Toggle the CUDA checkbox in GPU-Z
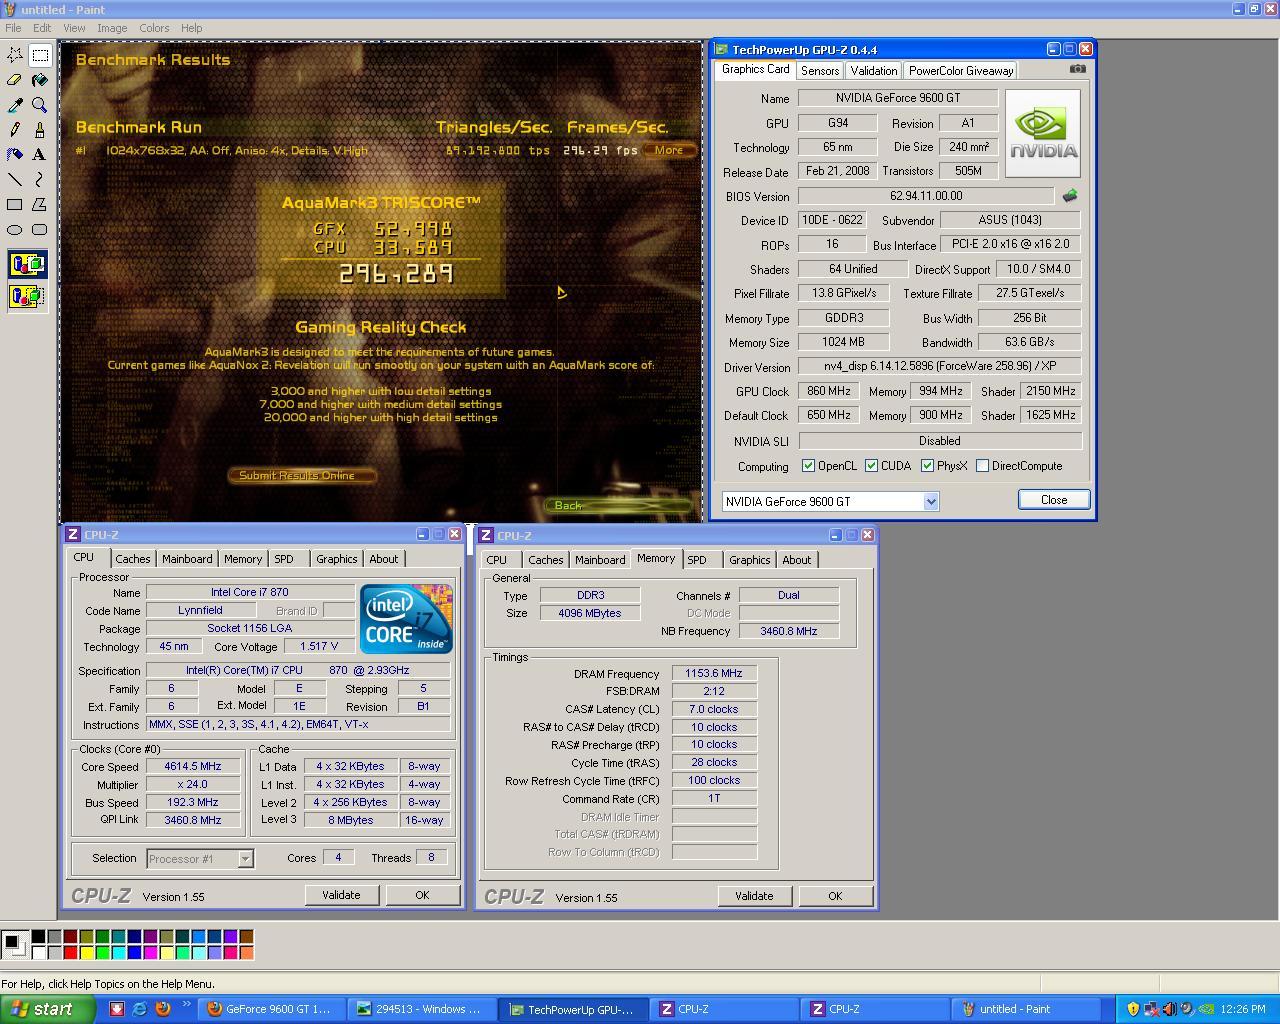 (871, 466)
